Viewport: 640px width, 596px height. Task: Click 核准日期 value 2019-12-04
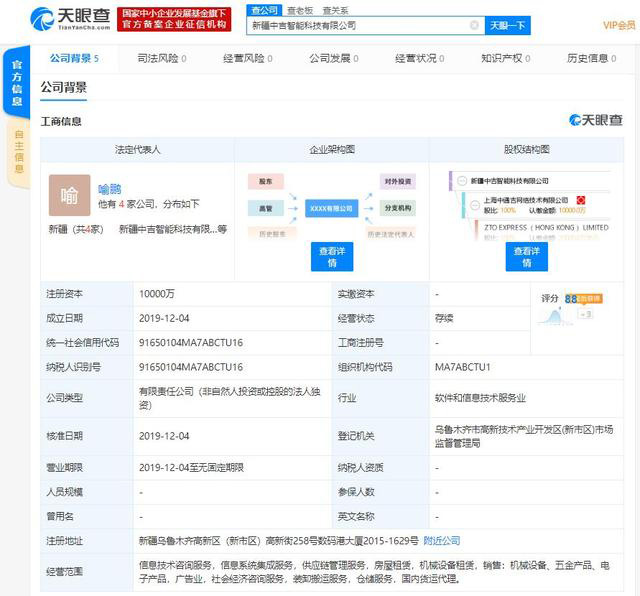pyautogui.click(x=164, y=436)
